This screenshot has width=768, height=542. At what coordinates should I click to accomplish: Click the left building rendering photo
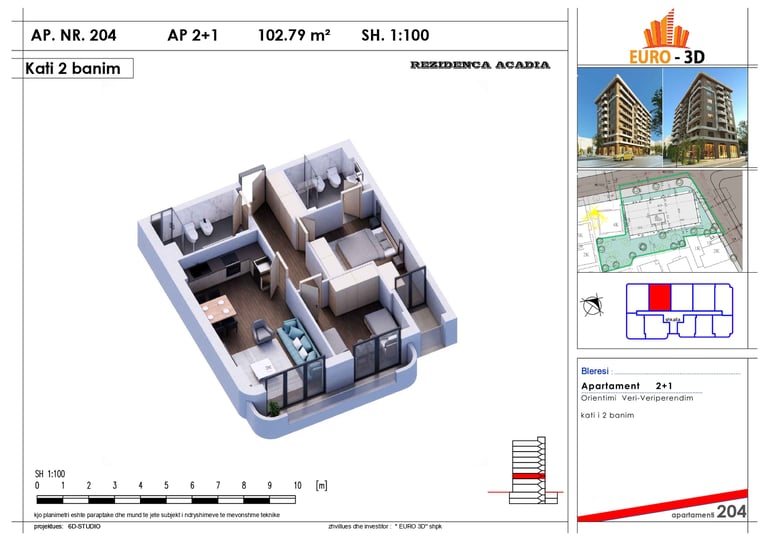[620, 117]
